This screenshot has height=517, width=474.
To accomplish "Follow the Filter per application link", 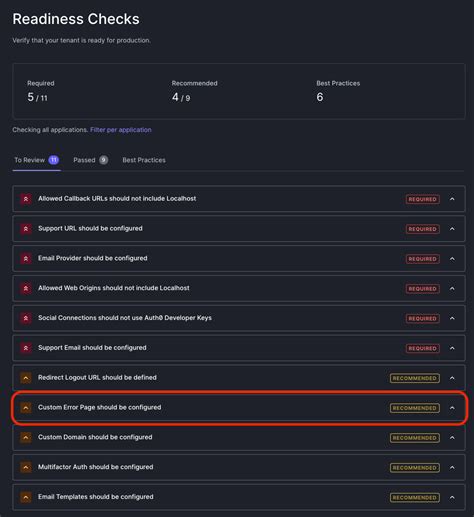I will [121, 130].
